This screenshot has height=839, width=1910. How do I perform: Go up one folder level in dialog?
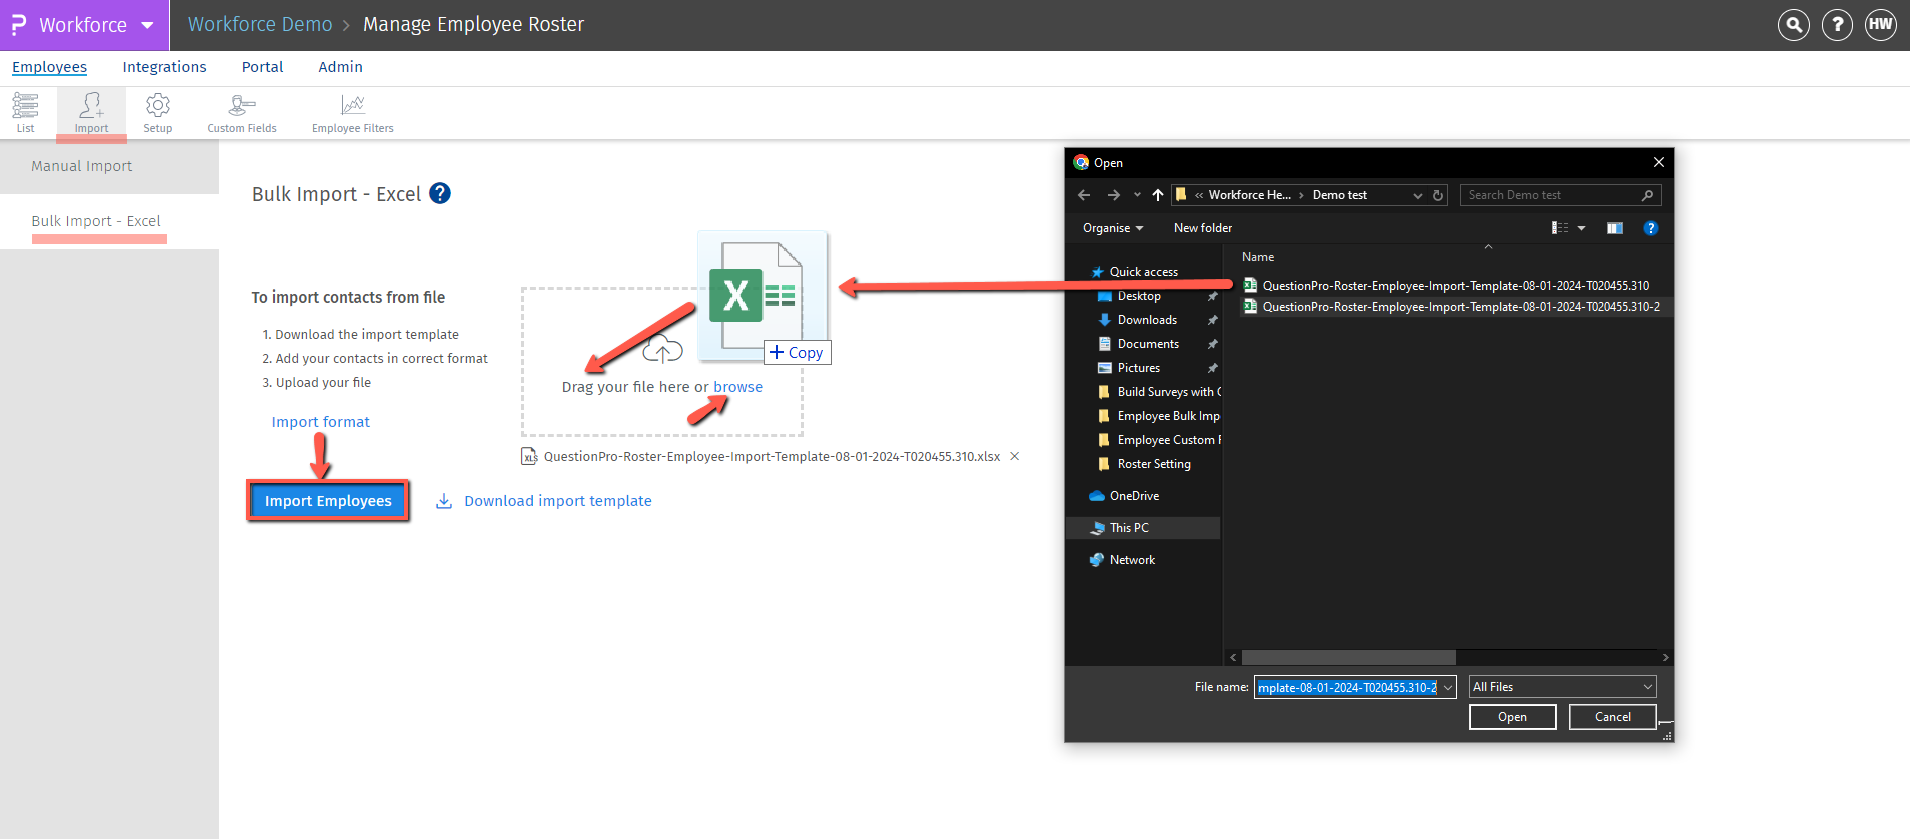coord(1158,195)
